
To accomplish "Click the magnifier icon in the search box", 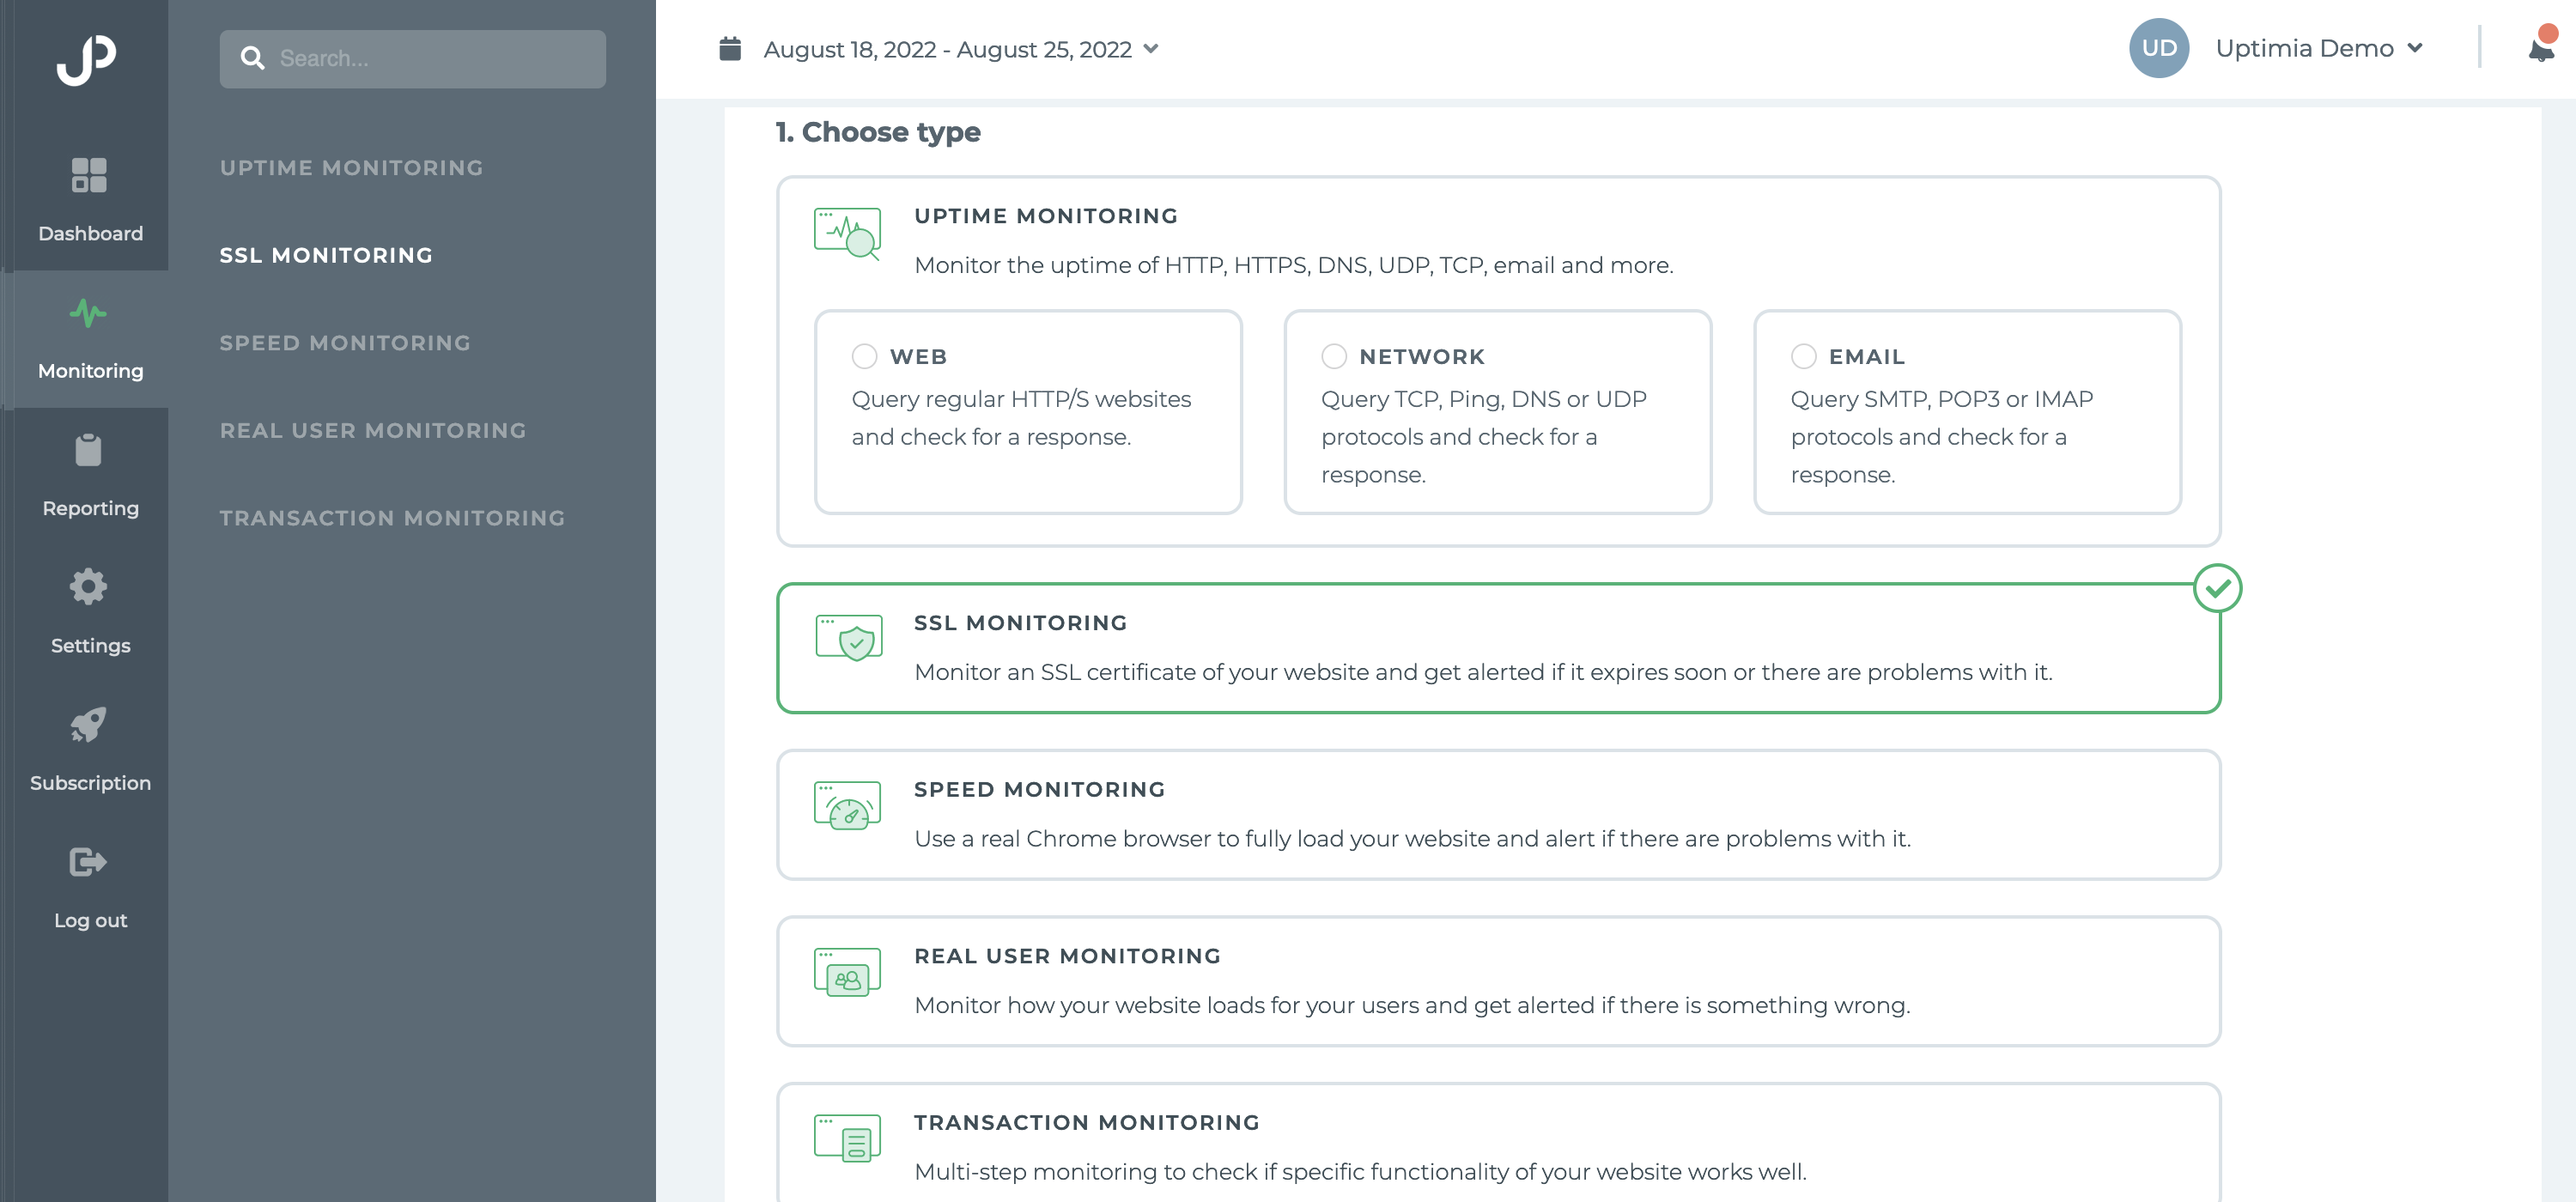I will pyautogui.click(x=253, y=58).
